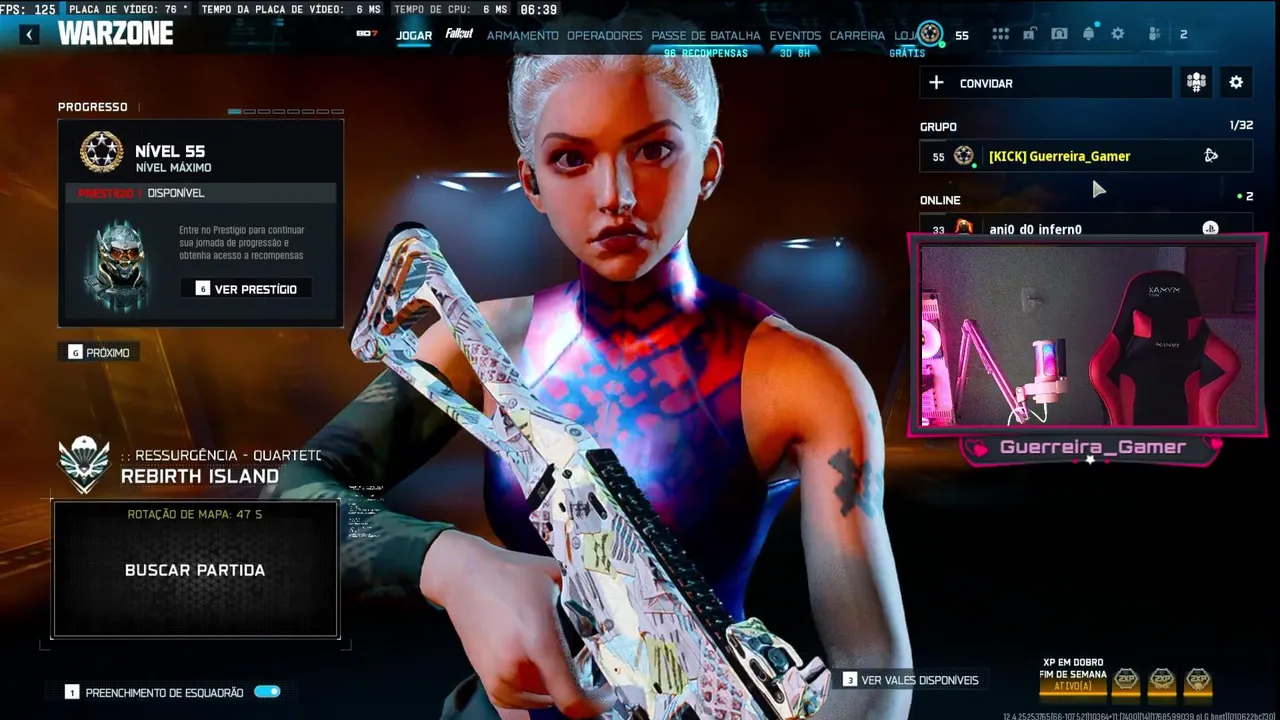Open the camera capture icon in header
Viewport: 1280px width, 720px height.
click(1059, 34)
